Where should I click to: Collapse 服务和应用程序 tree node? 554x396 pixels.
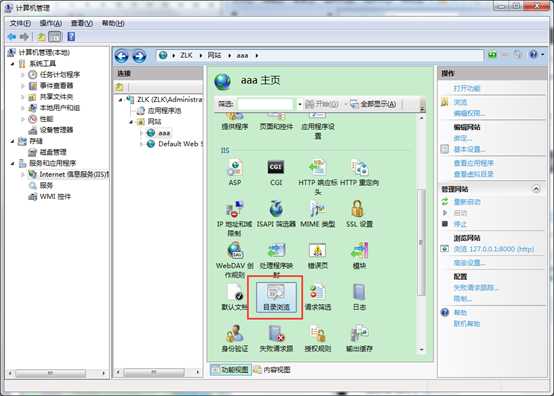13,164
